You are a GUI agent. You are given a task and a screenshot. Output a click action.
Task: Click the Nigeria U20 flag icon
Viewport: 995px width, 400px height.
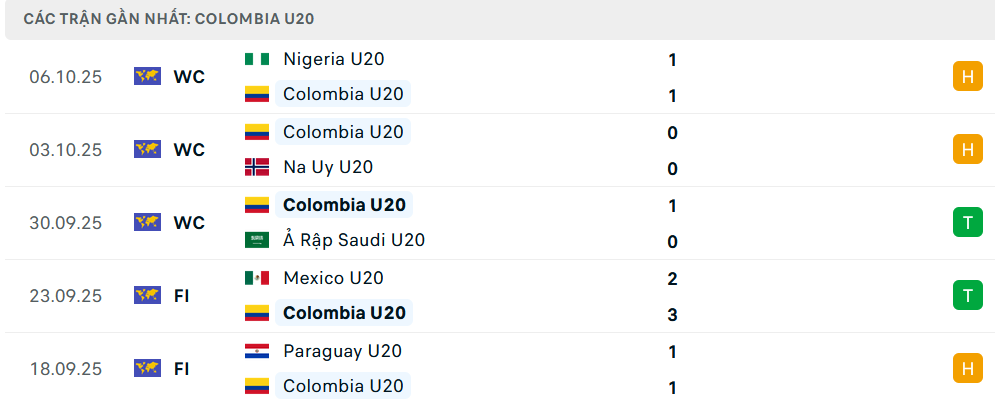coord(257,59)
